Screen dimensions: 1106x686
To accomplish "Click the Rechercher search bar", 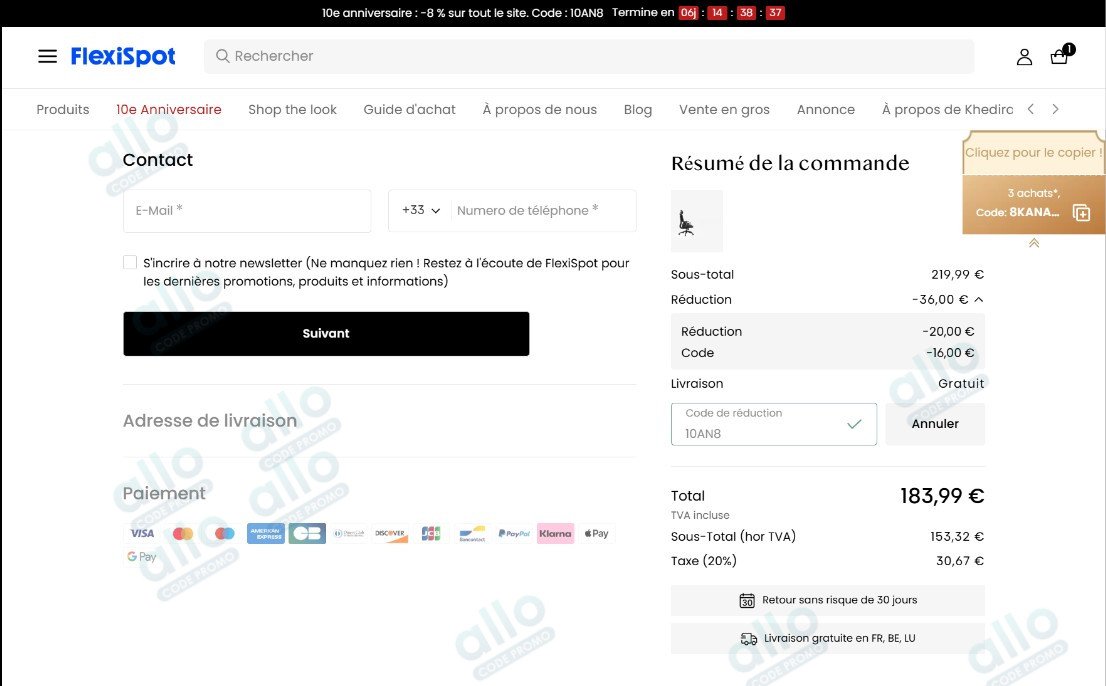I will pos(589,56).
